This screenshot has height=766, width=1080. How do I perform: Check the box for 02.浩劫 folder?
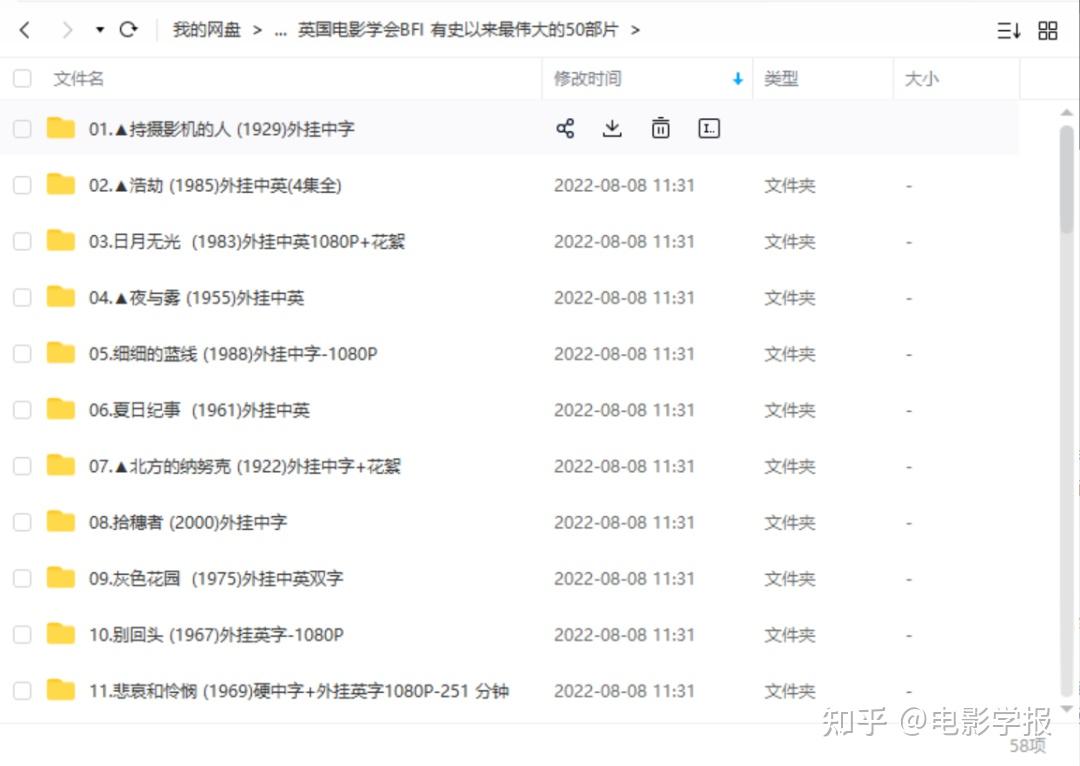22,185
